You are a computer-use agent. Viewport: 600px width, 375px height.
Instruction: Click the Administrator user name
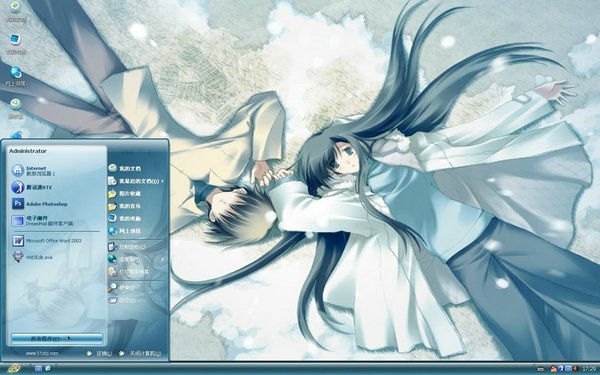click(28, 151)
